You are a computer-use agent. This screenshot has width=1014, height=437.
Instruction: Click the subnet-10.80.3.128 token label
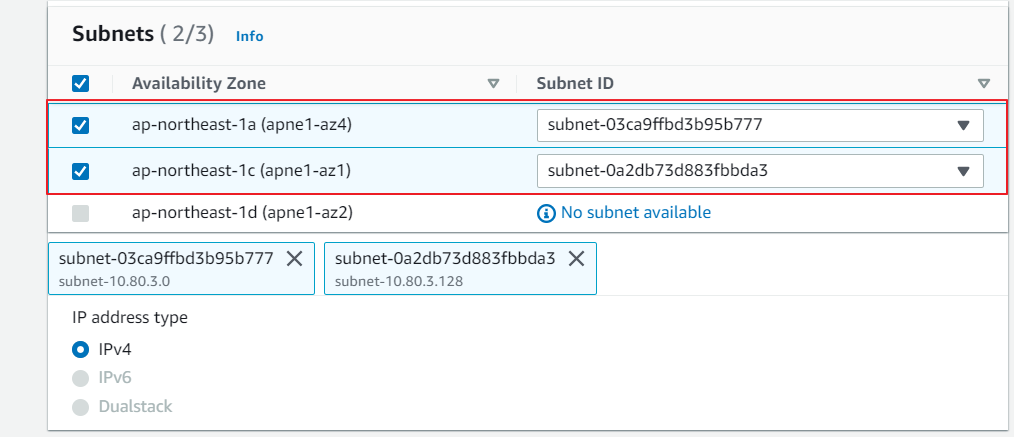[399, 281]
